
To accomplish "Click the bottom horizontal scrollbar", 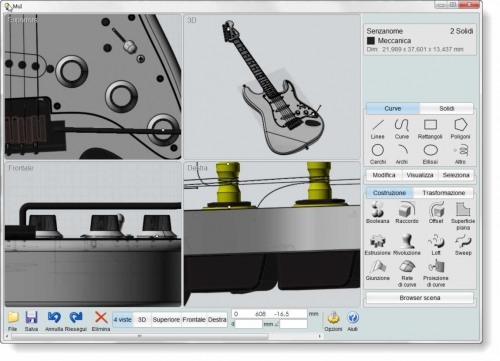I will point(139,336).
